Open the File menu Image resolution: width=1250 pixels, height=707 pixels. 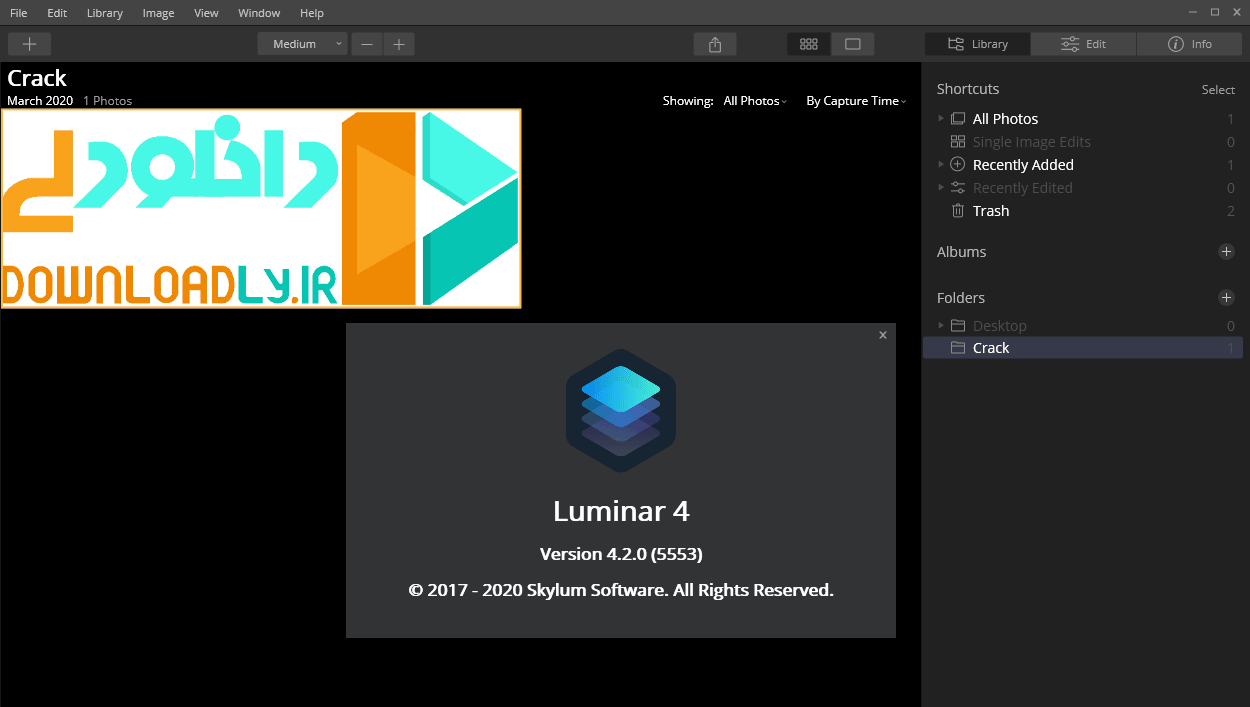18,13
